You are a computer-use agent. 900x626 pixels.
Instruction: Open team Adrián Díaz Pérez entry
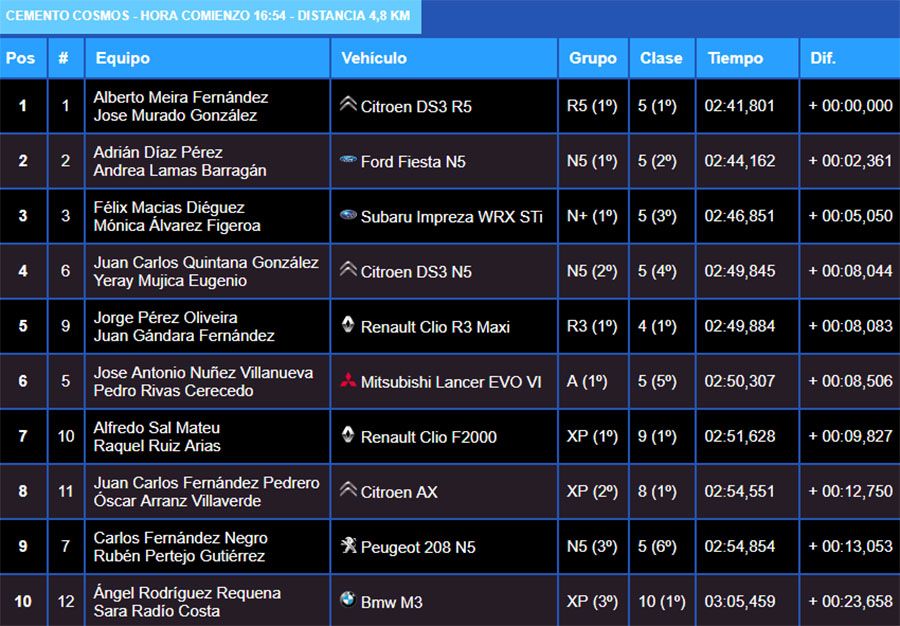click(158, 152)
